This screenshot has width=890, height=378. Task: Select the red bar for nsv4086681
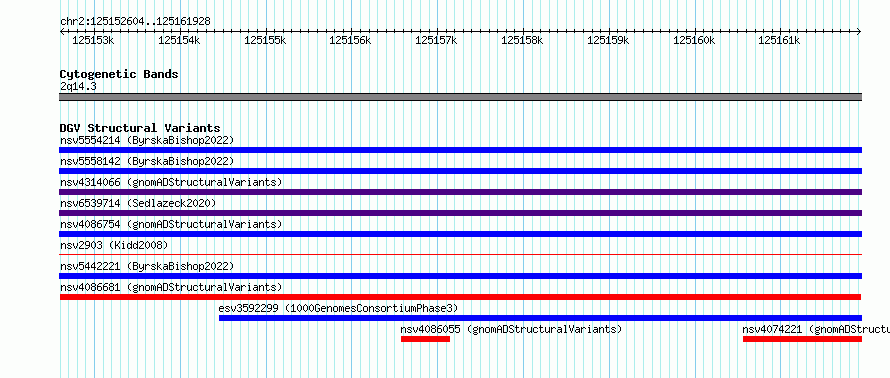[x=460, y=297]
